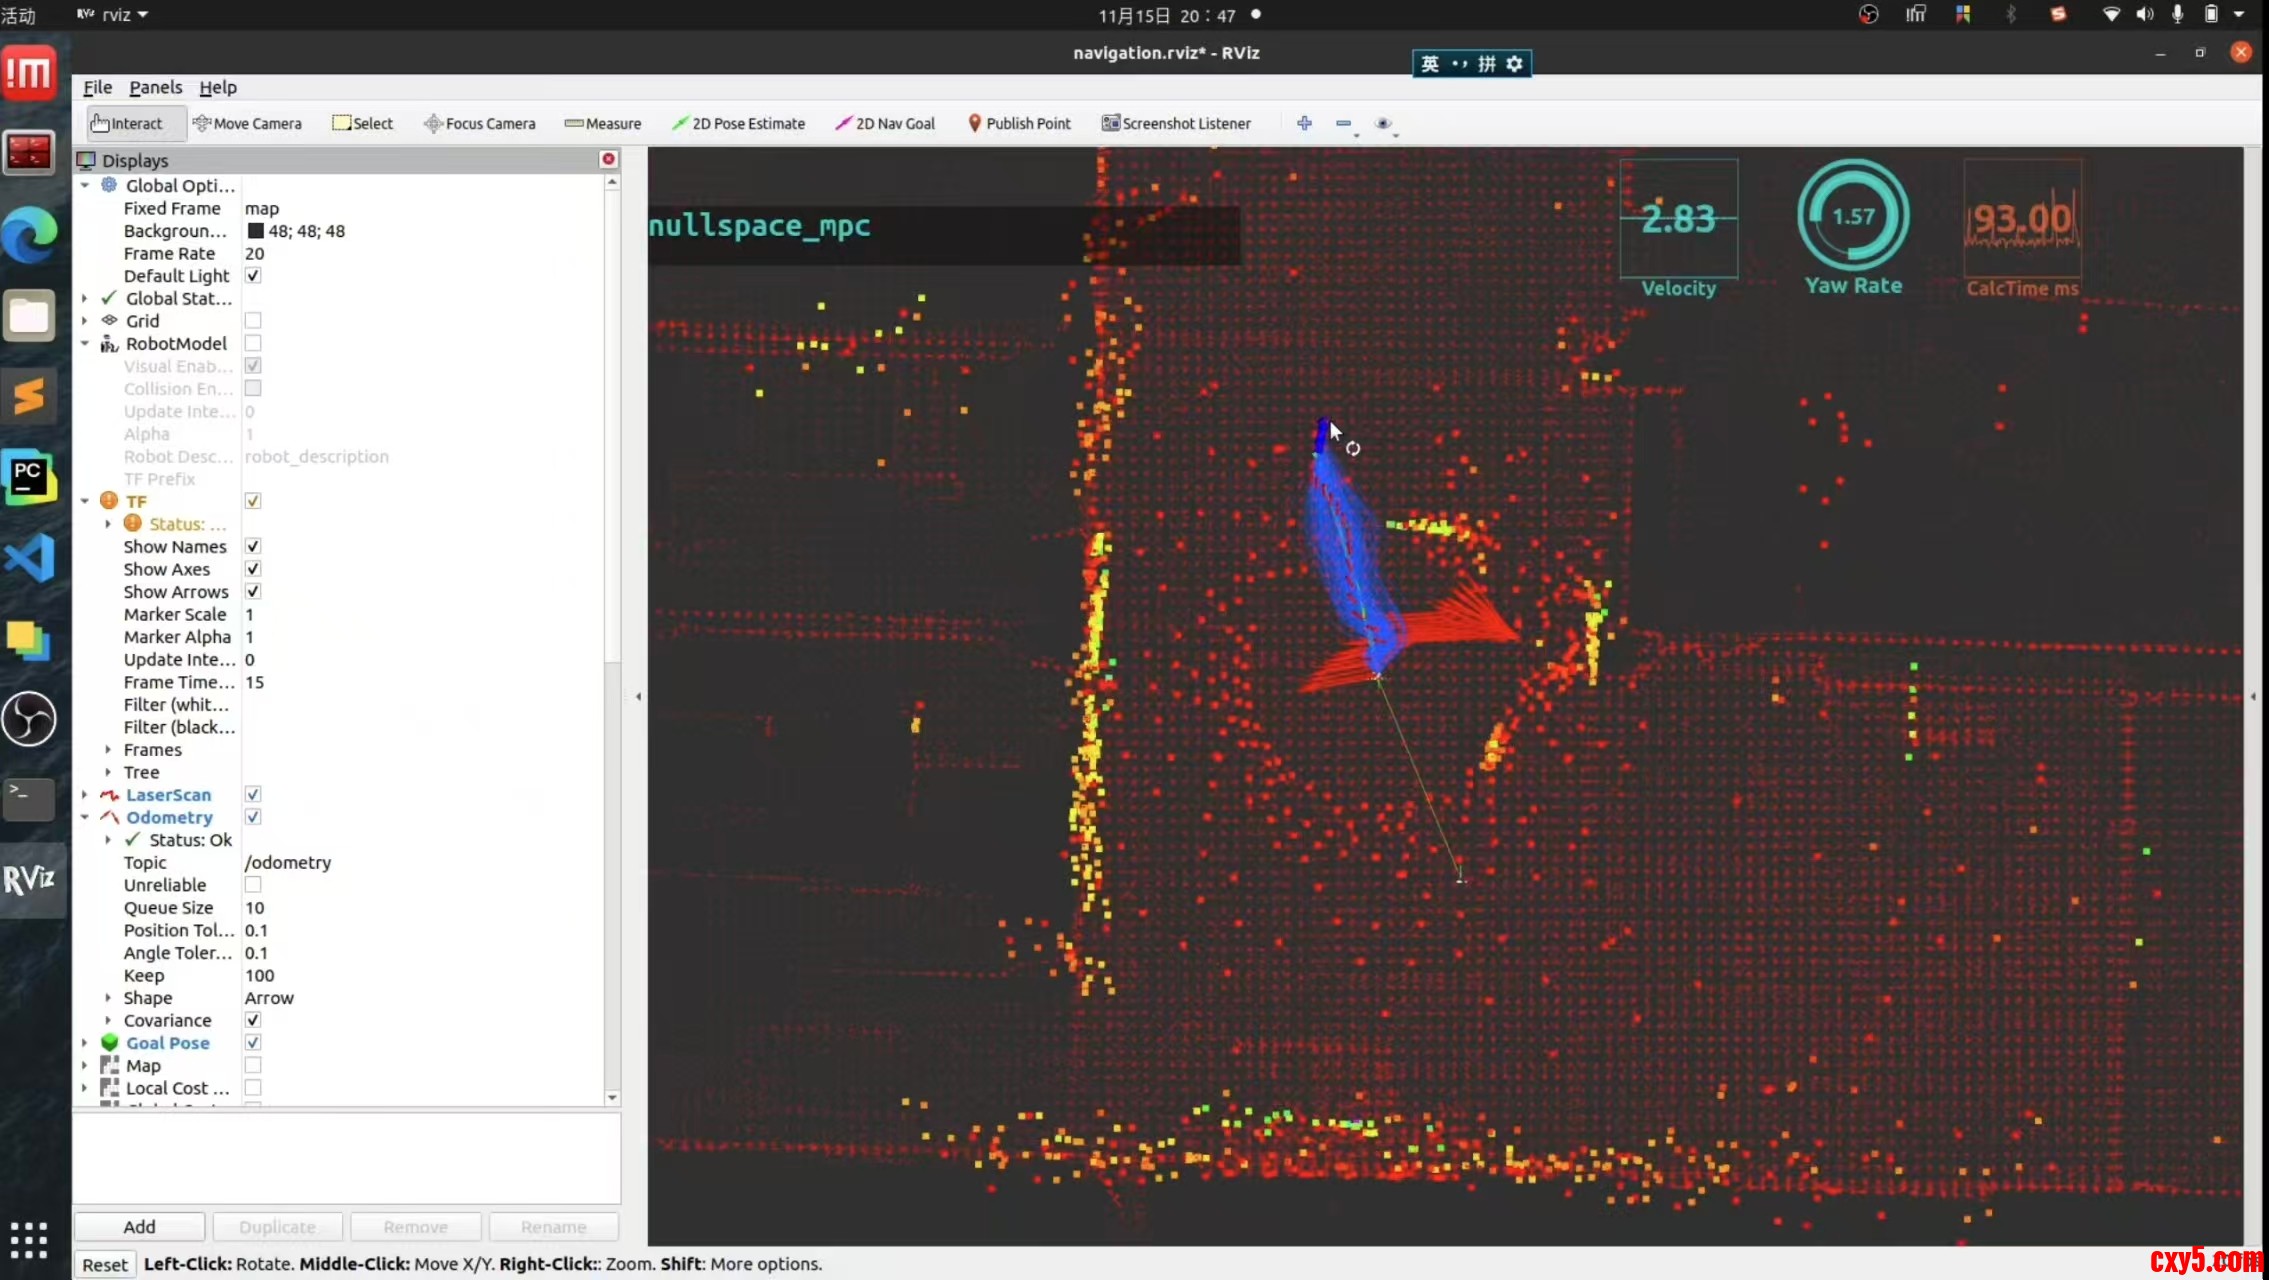2269x1280 pixels.
Task: Toggle the Show Names checkbox
Action: pos(253,546)
